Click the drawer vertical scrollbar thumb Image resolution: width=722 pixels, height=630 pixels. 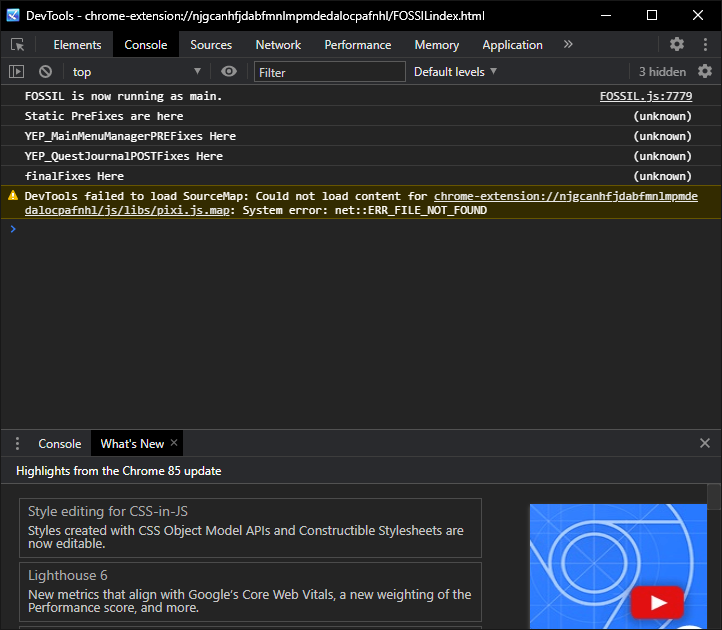[x=714, y=496]
